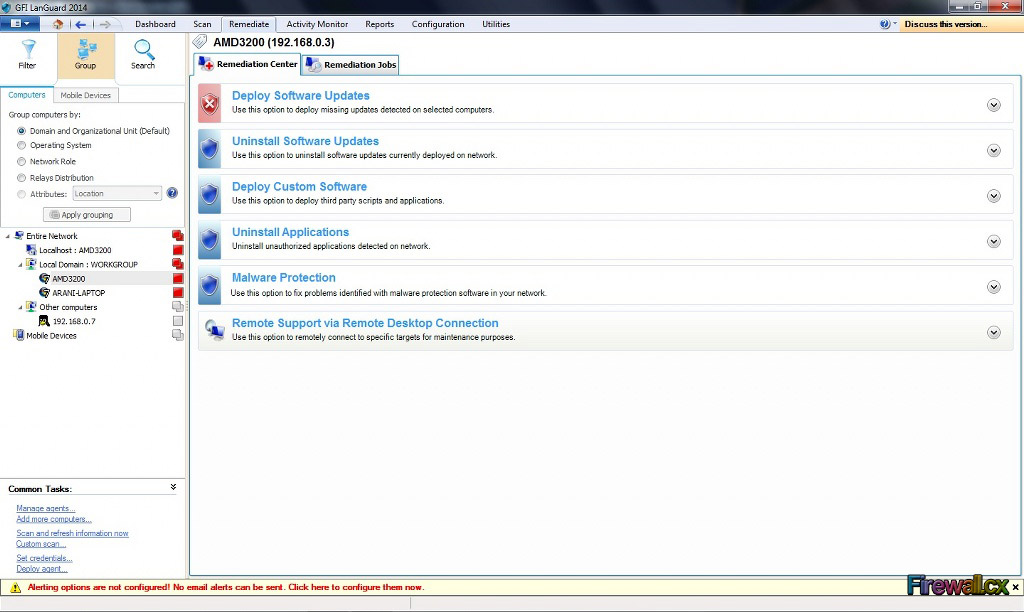The image size is (1024, 612).
Task: Open the Dashboard tab
Action: pos(155,24)
